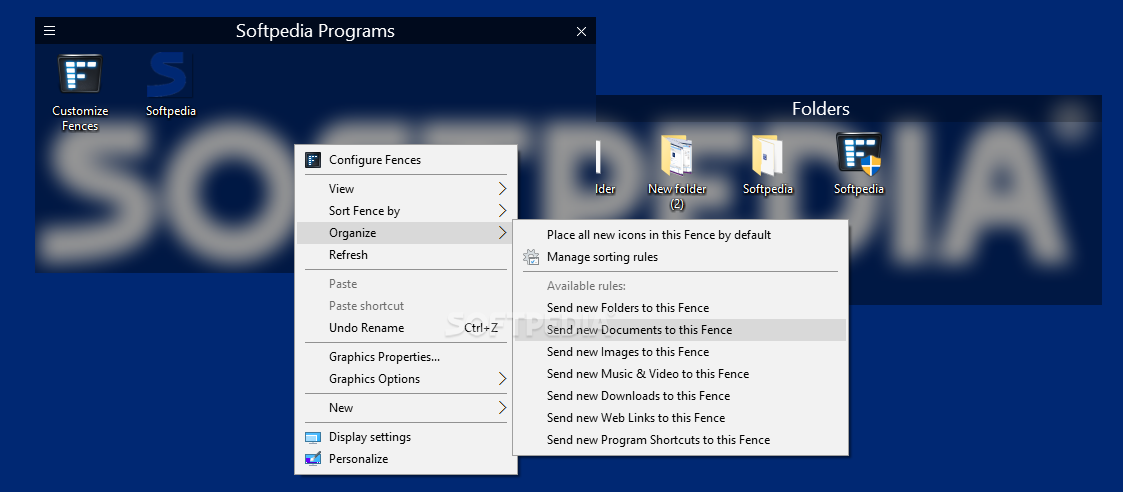This screenshot has width=1123, height=492.
Task: Expand the View submenu arrow
Action: coord(502,189)
